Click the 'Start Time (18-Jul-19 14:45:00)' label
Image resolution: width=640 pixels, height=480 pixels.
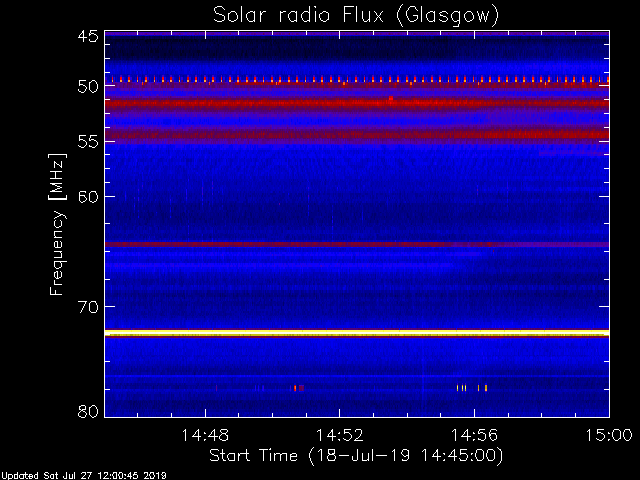(x=356, y=456)
